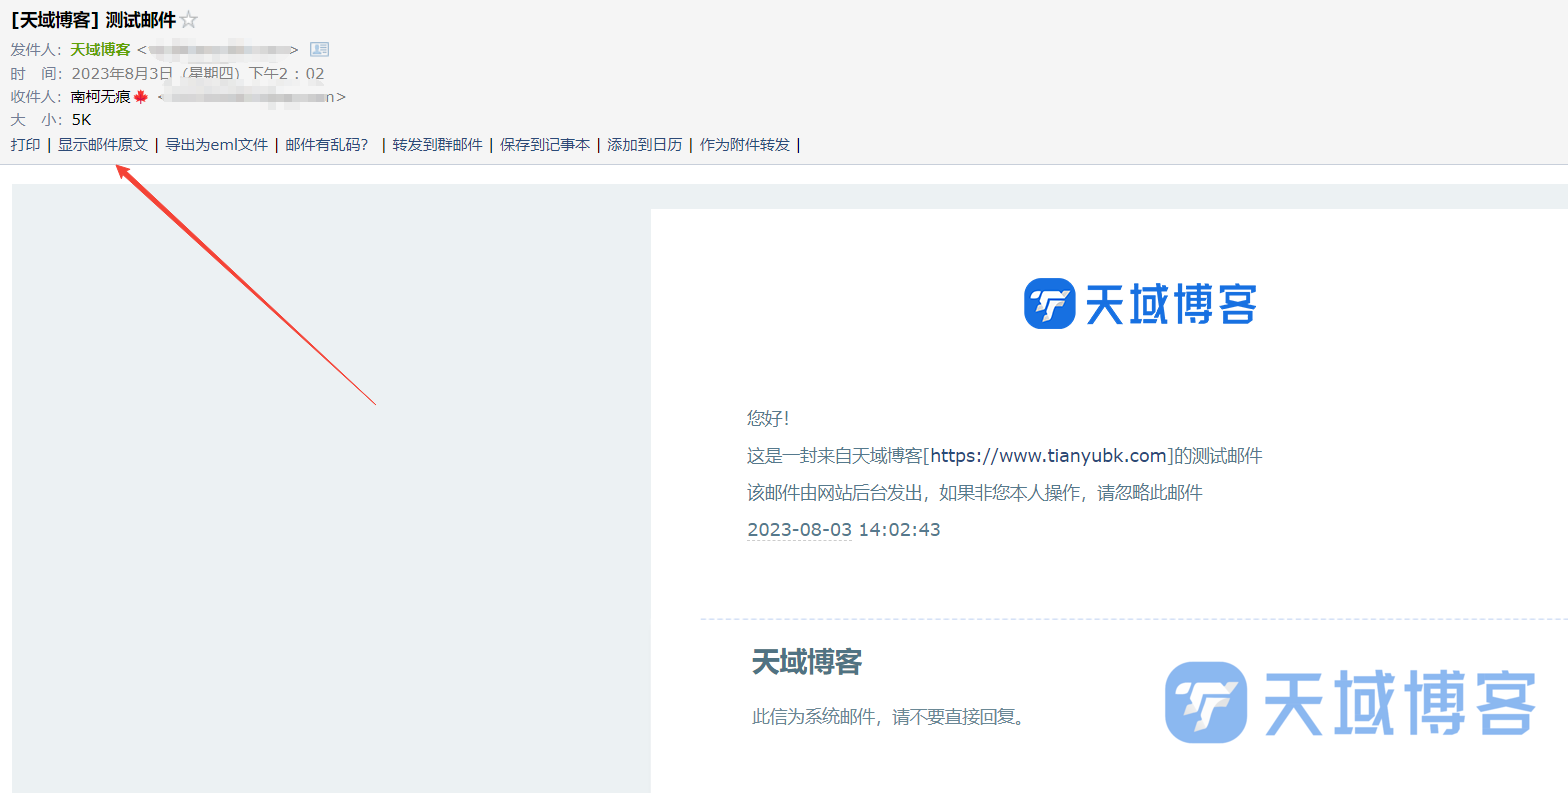
Task: Click 导出为eml文件
Action: click(x=217, y=145)
